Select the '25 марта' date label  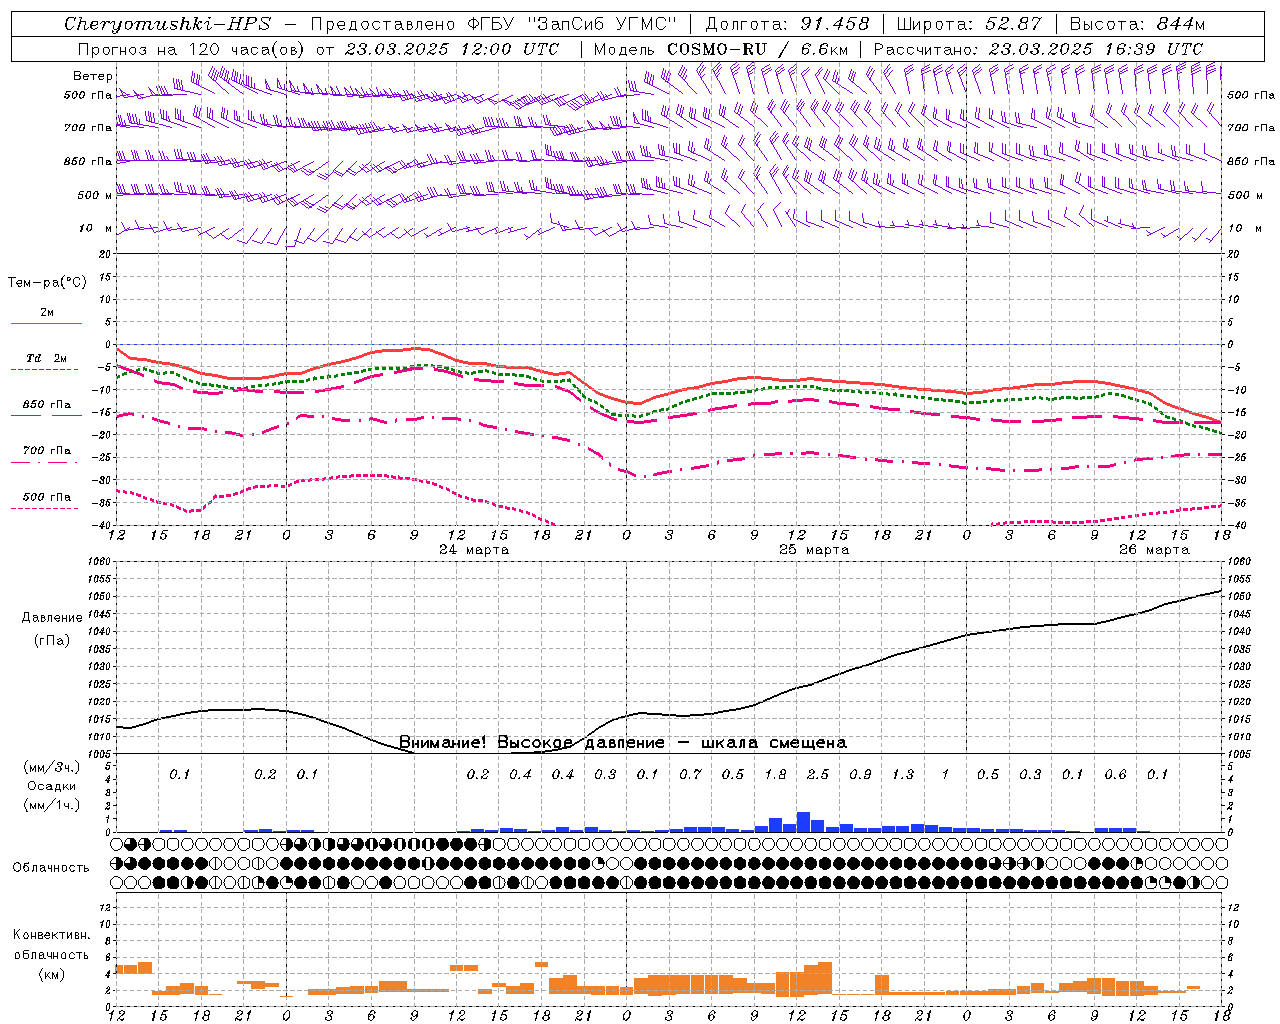tap(814, 550)
